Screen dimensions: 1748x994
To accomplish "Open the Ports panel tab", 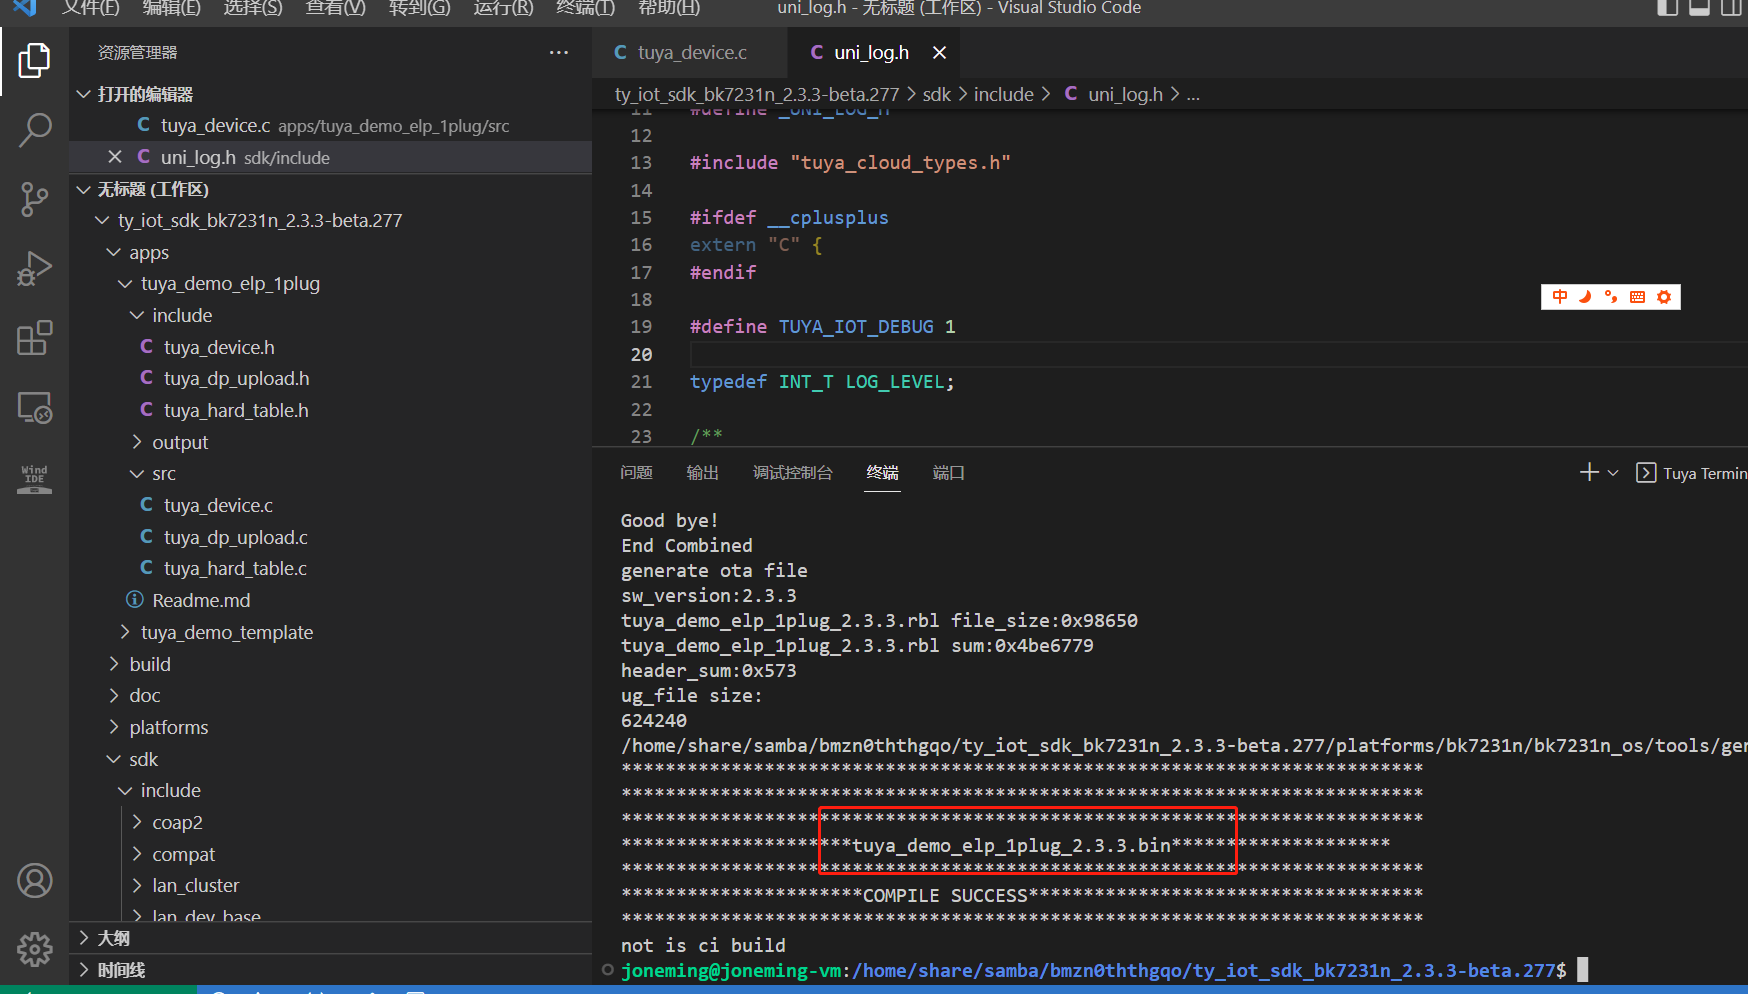I will [x=949, y=473].
